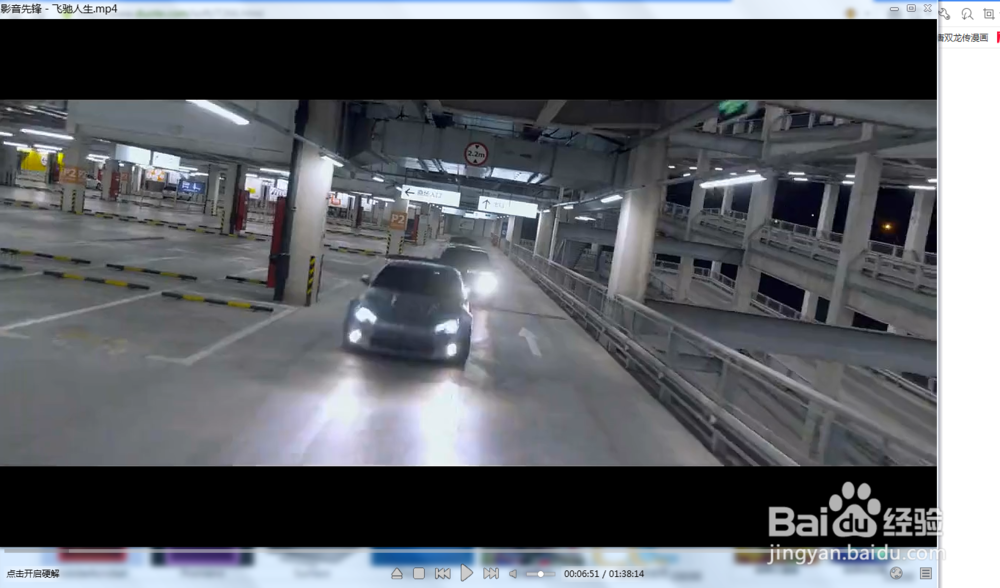The width and height of the screenshot is (1000, 588).
Task: Stop video playback
Action: tap(419, 573)
